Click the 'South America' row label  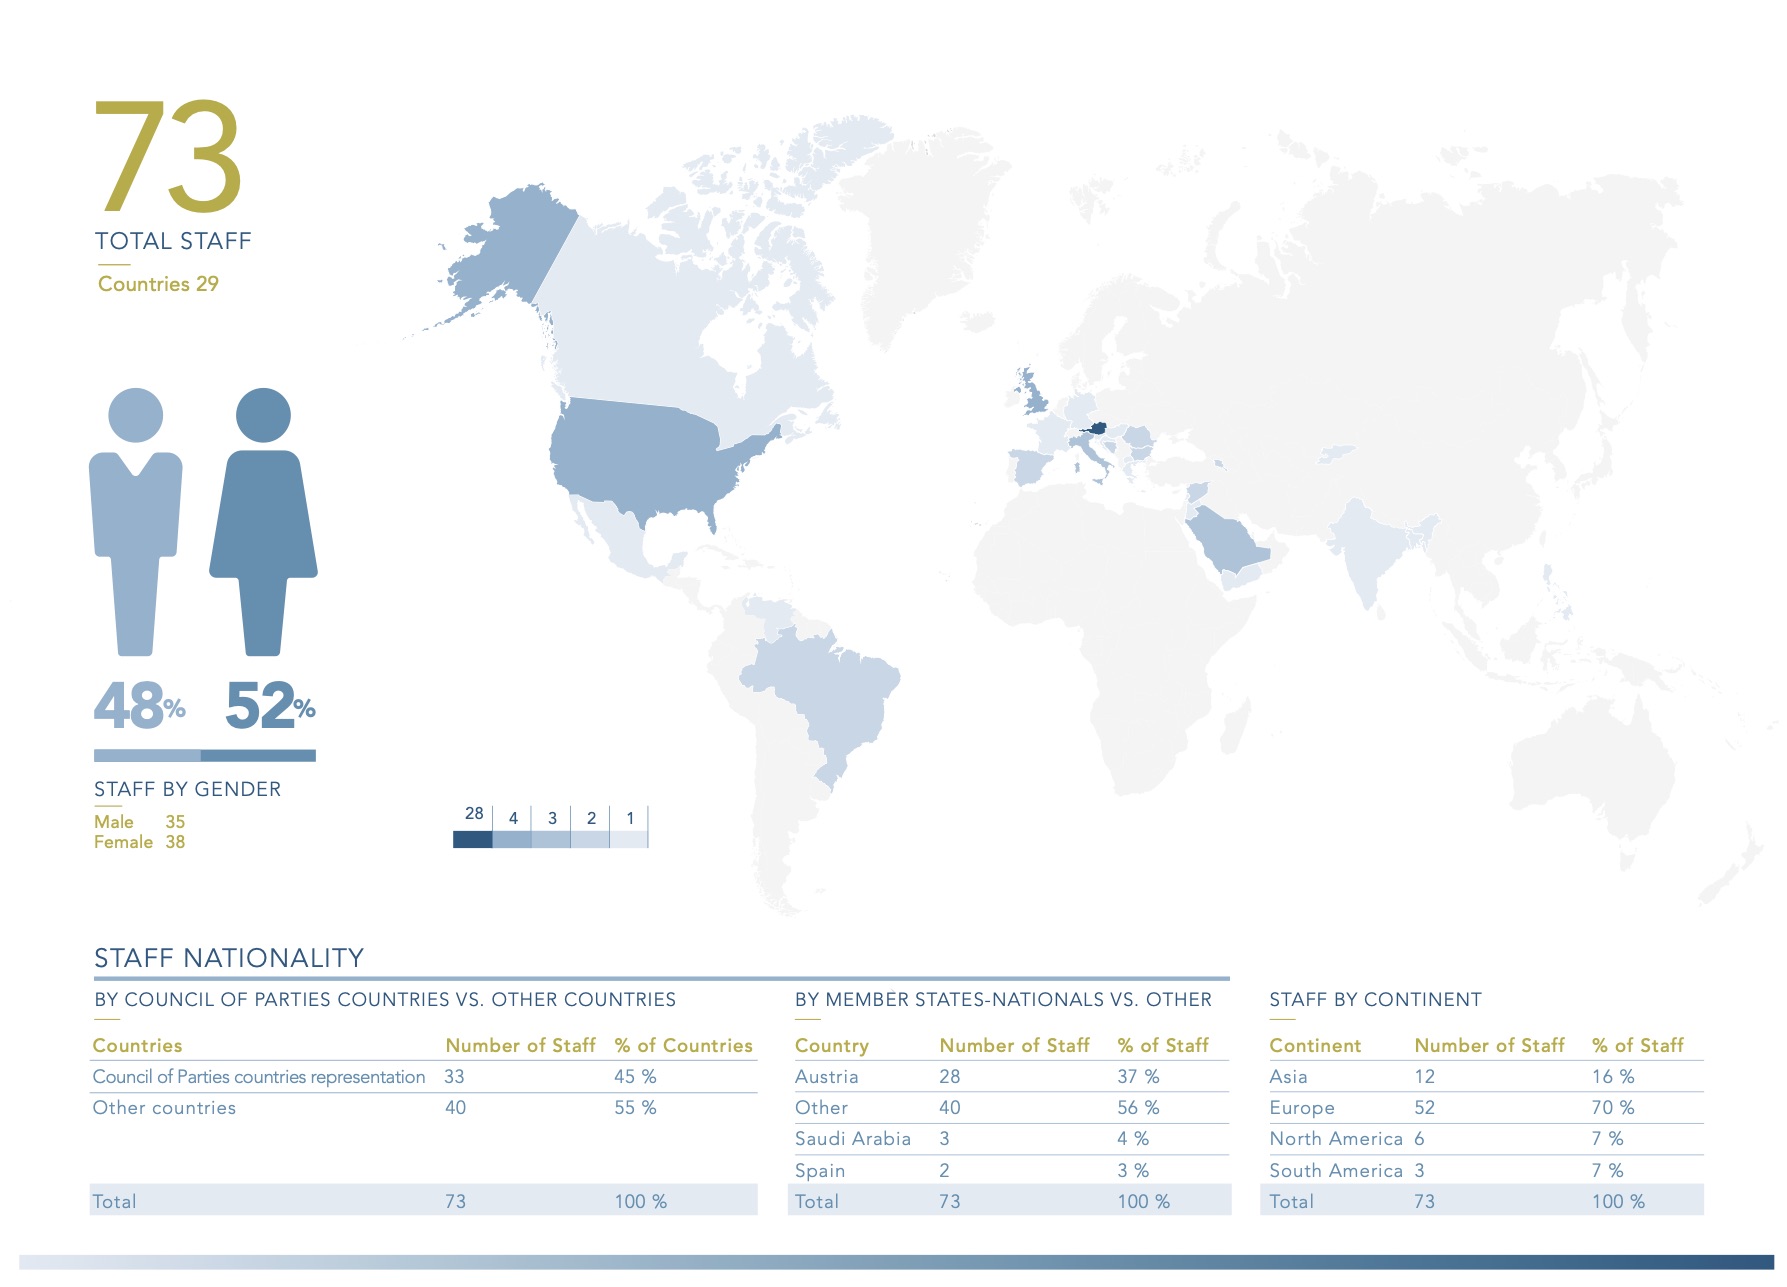[x=1336, y=1171]
